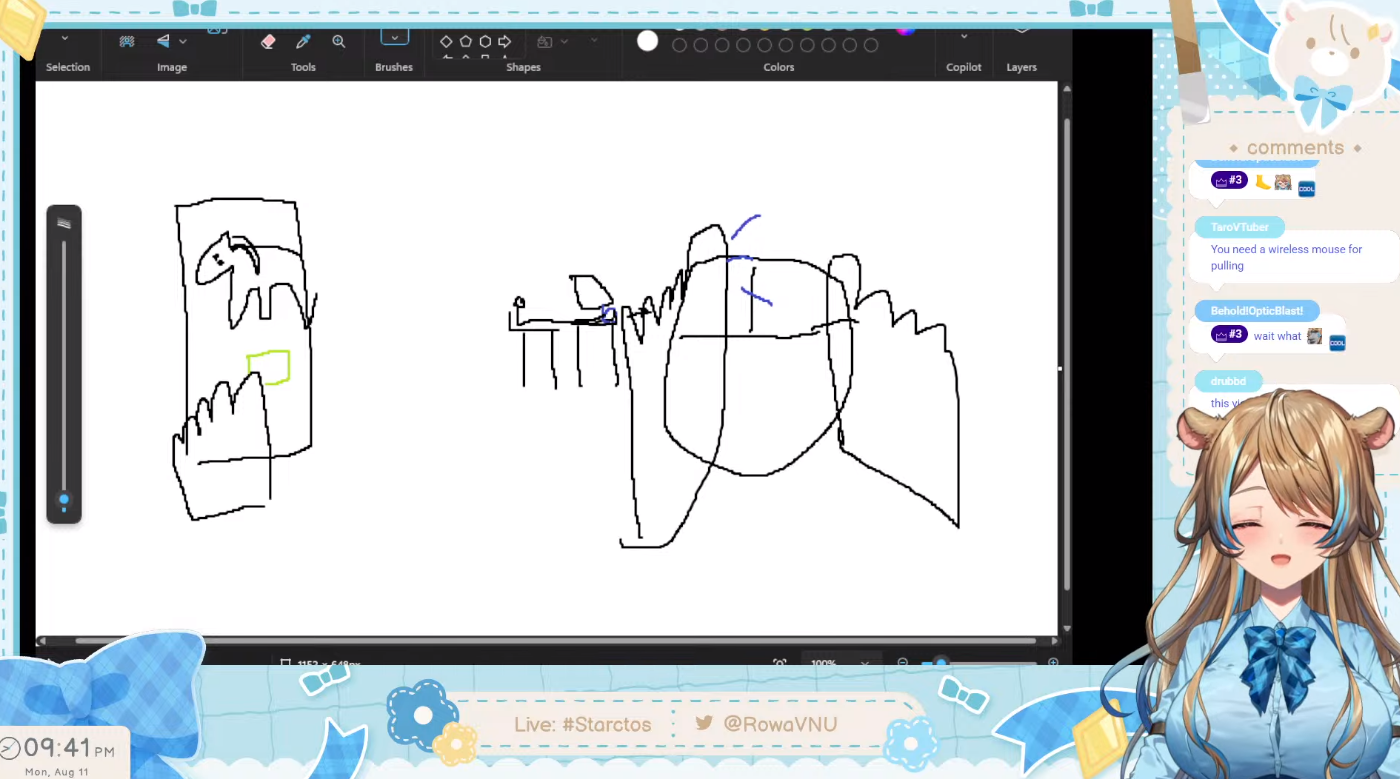Click the Live: #Starctos hashtag text
The image size is (1400, 779).
click(x=583, y=724)
